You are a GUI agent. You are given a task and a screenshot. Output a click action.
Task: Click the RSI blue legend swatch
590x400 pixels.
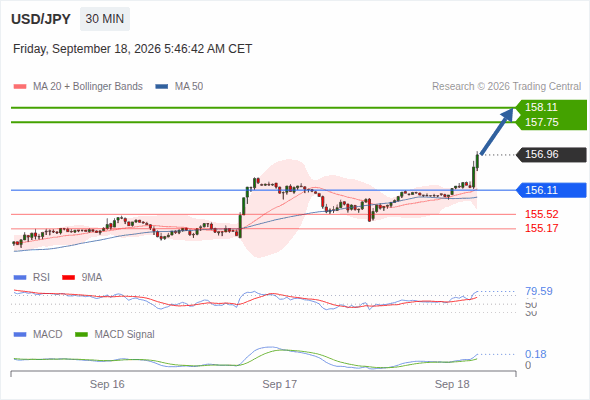click(x=20, y=278)
